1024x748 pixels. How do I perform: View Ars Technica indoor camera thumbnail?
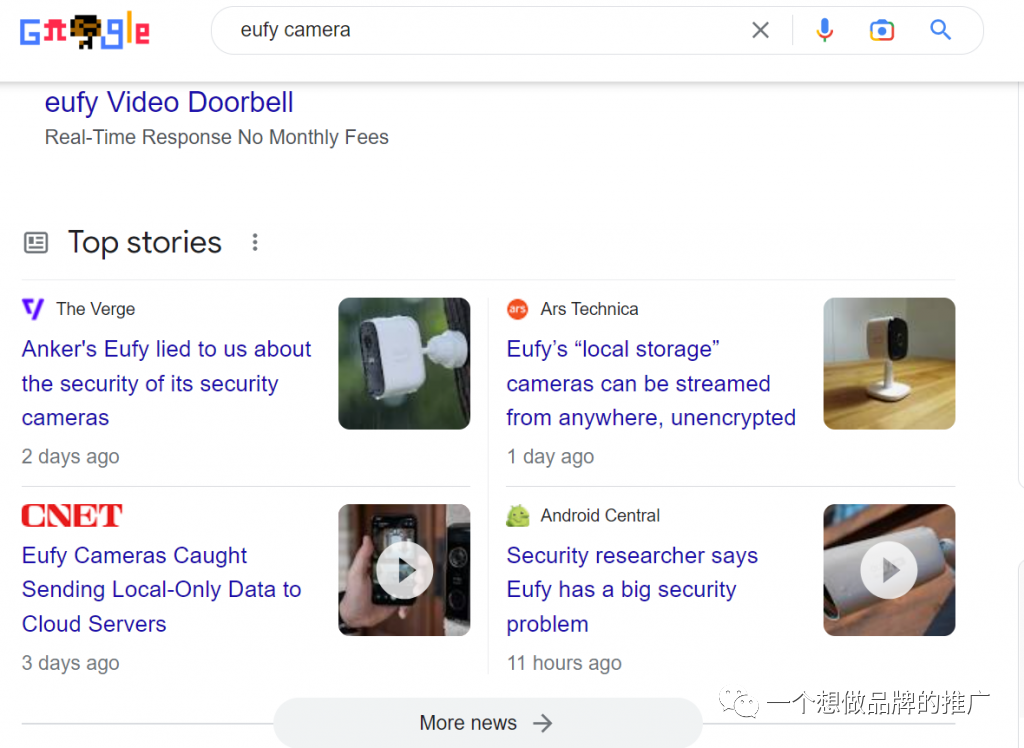889,363
